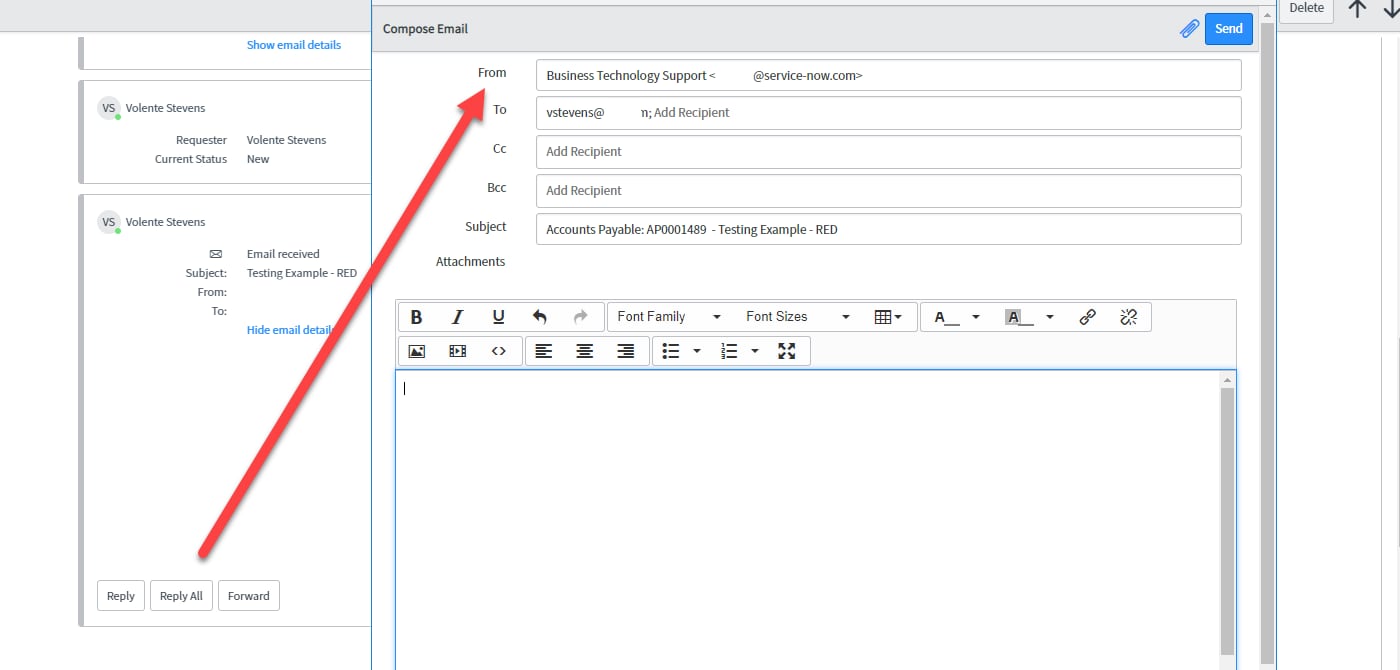This screenshot has width=1400, height=670.
Task: Toggle italic formatting in editor
Action: coord(458,317)
